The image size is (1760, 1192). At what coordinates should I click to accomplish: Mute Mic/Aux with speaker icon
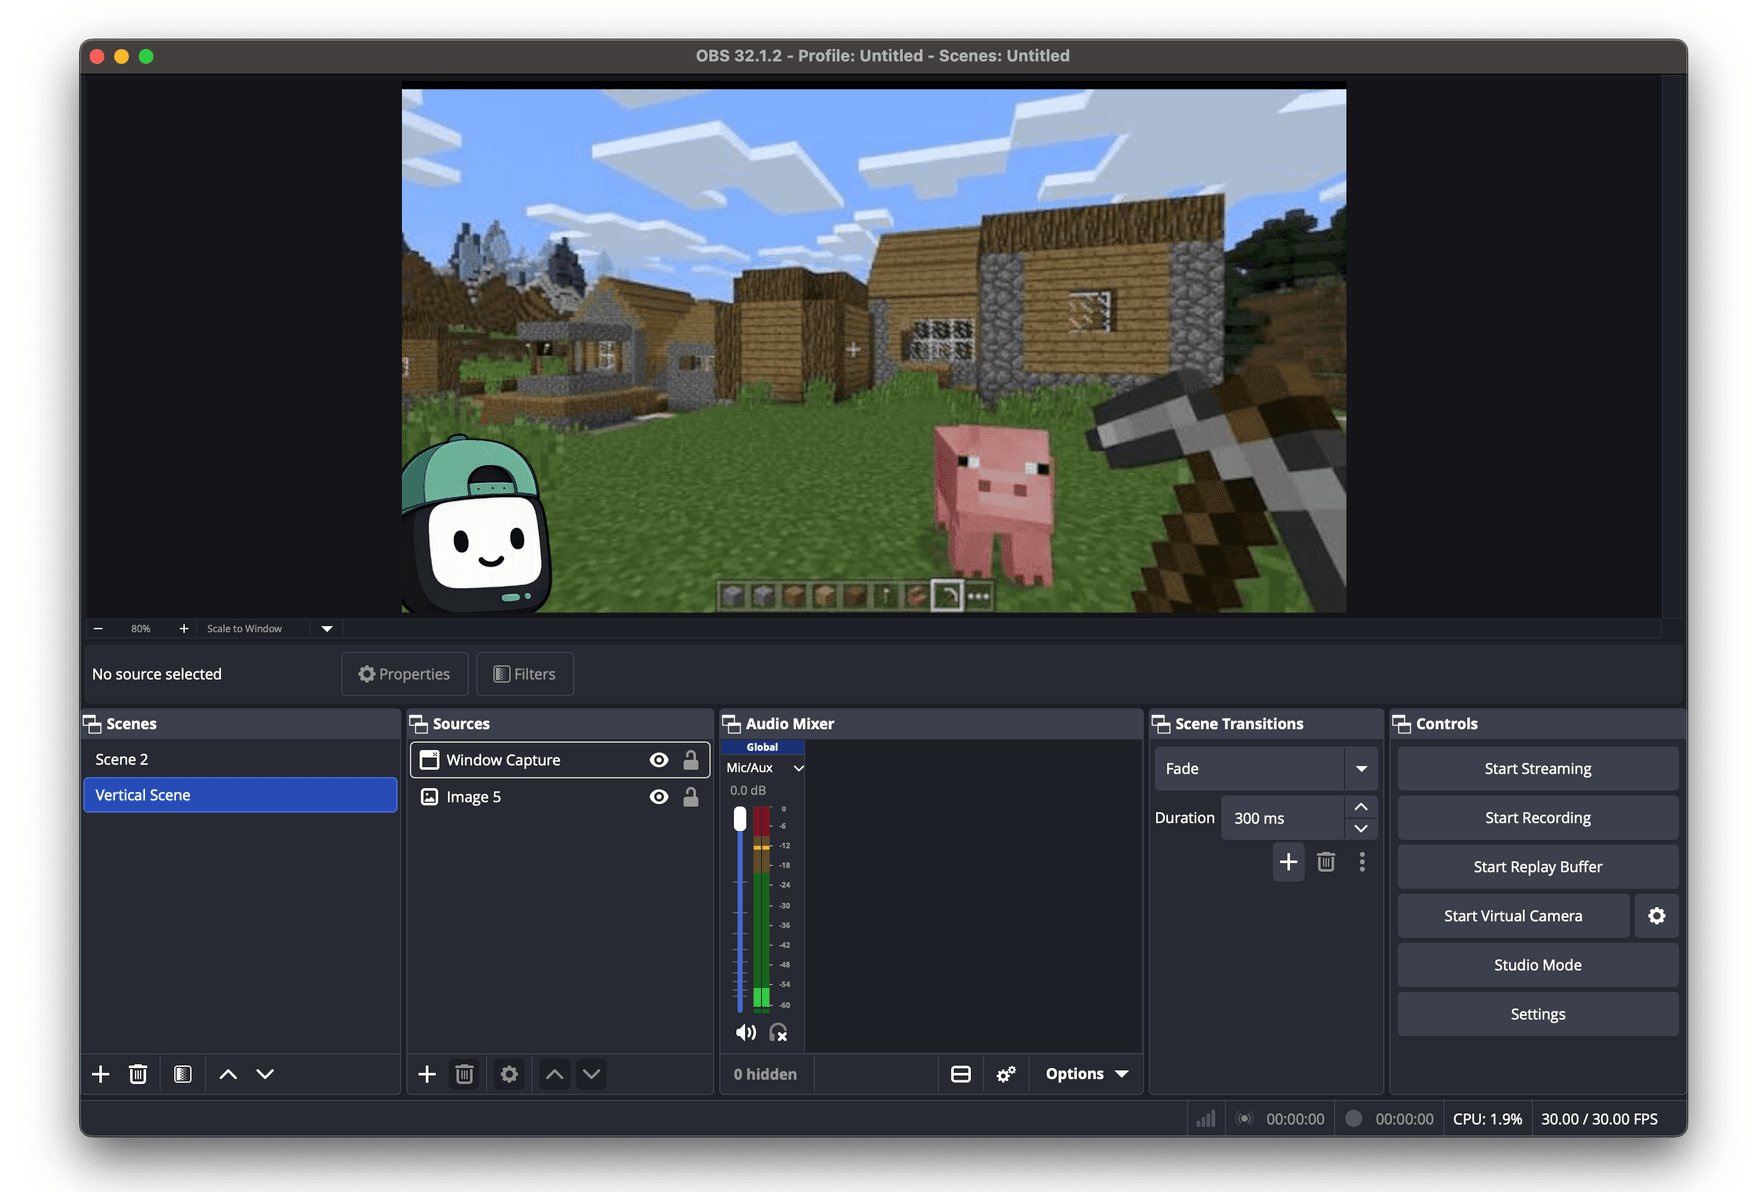746,1032
